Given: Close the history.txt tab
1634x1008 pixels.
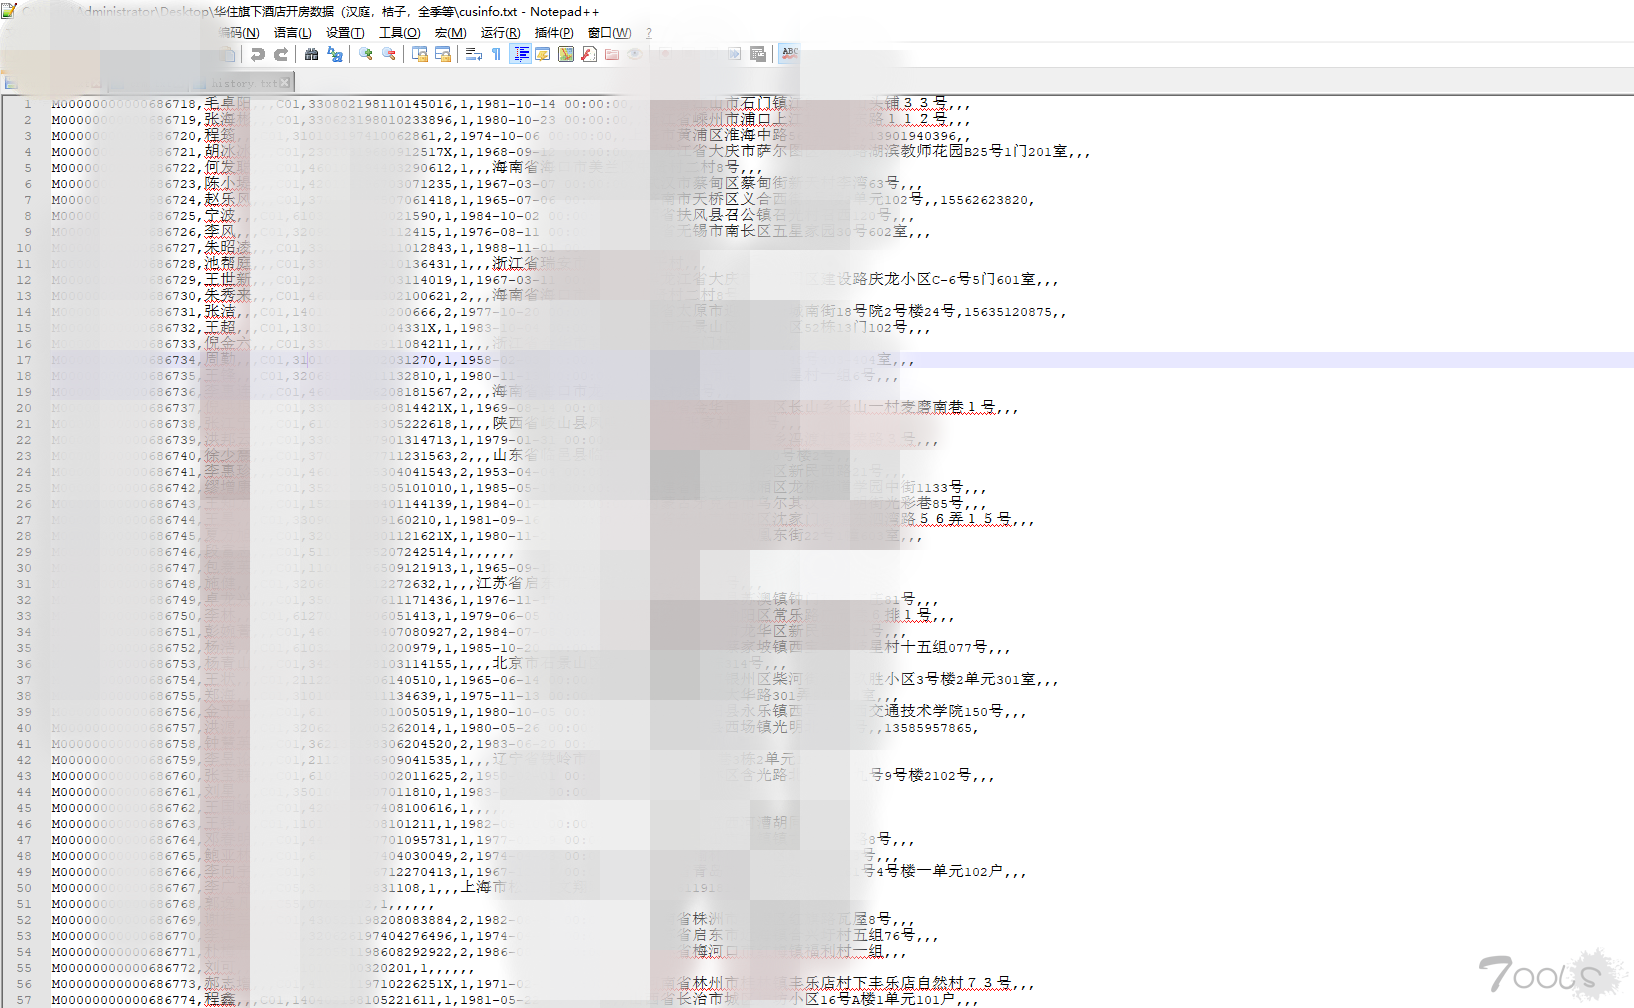Looking at the screenshot, I should tap(285, 82).
